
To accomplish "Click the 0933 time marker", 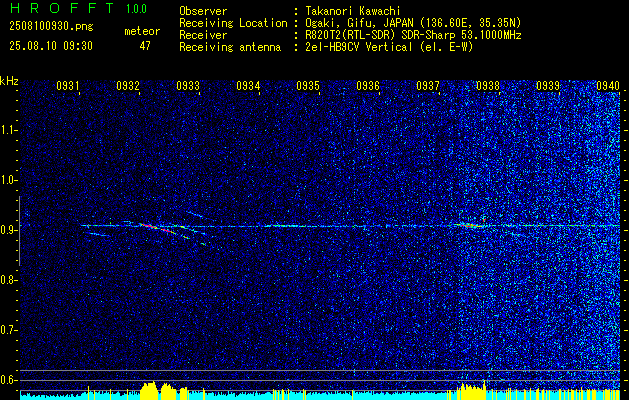I will (x=188, y=85).
